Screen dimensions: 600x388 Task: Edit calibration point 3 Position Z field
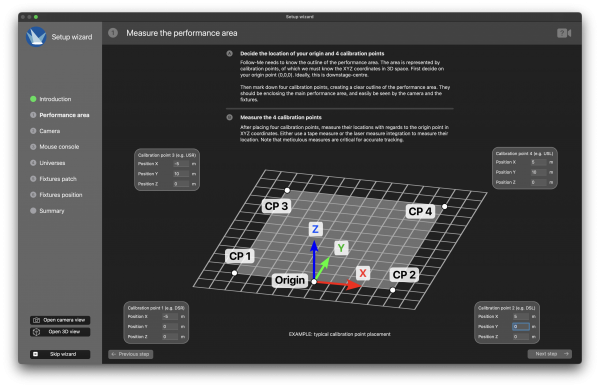(181, 184)
